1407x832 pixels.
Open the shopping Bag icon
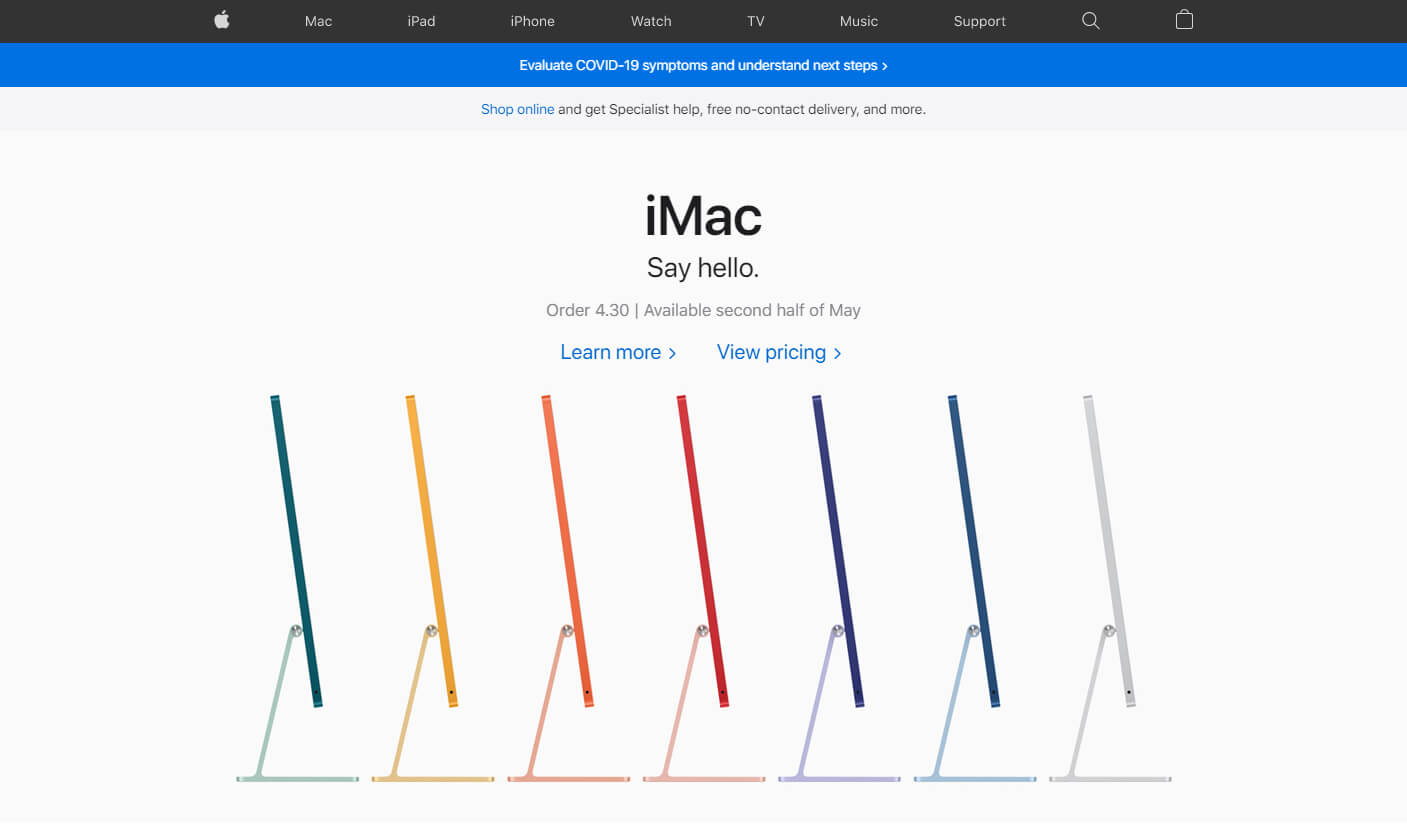(x=1184, y=21)
